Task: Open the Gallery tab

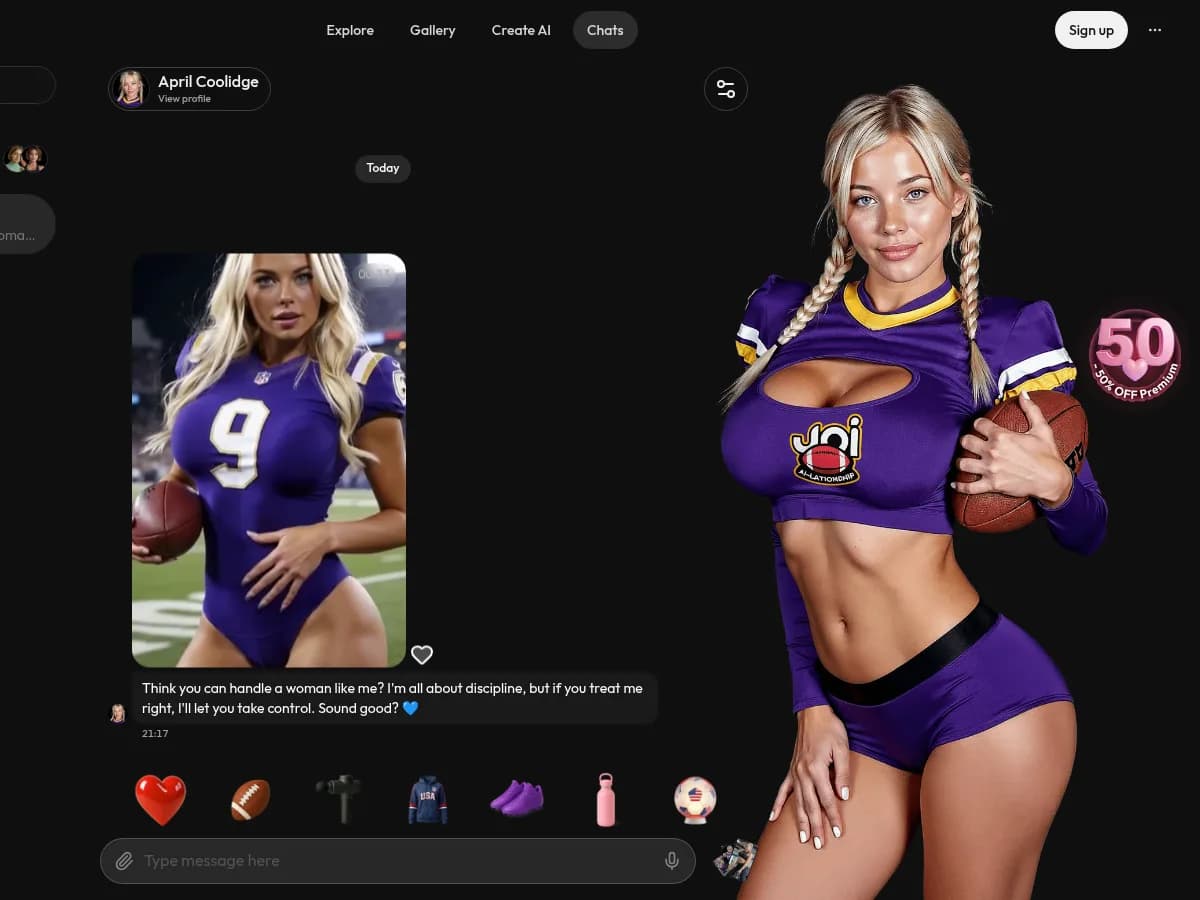Action: [433, 30]
